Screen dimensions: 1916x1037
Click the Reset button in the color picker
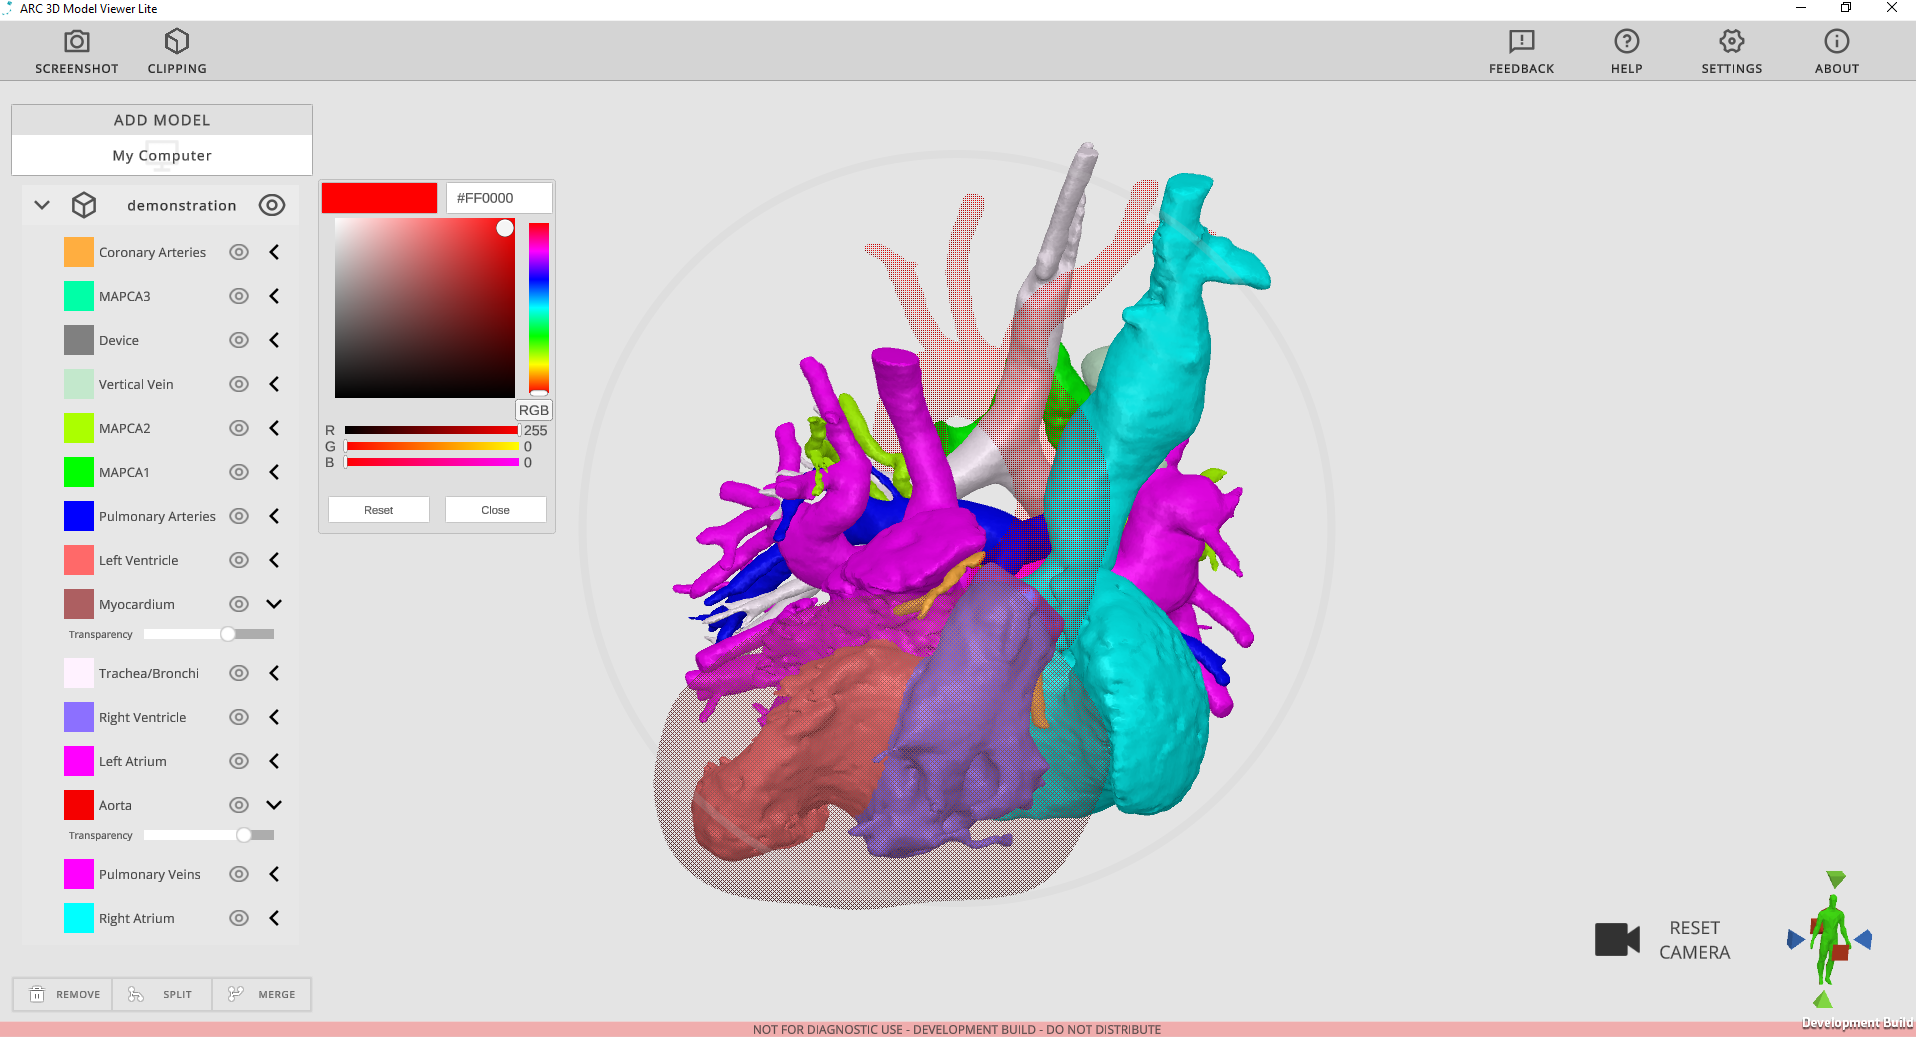point(378,509)
